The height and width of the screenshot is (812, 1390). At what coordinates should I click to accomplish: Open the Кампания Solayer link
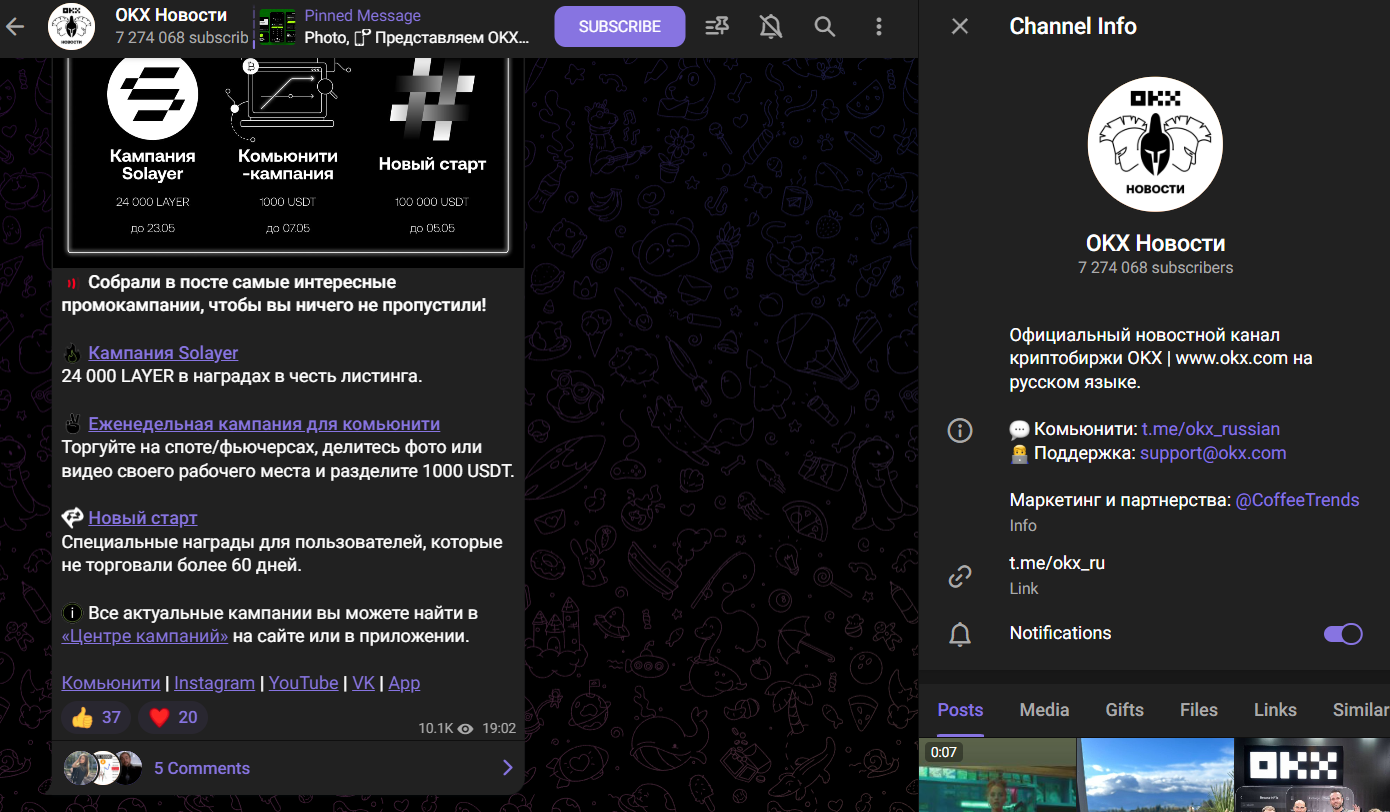tap(163, 353)
